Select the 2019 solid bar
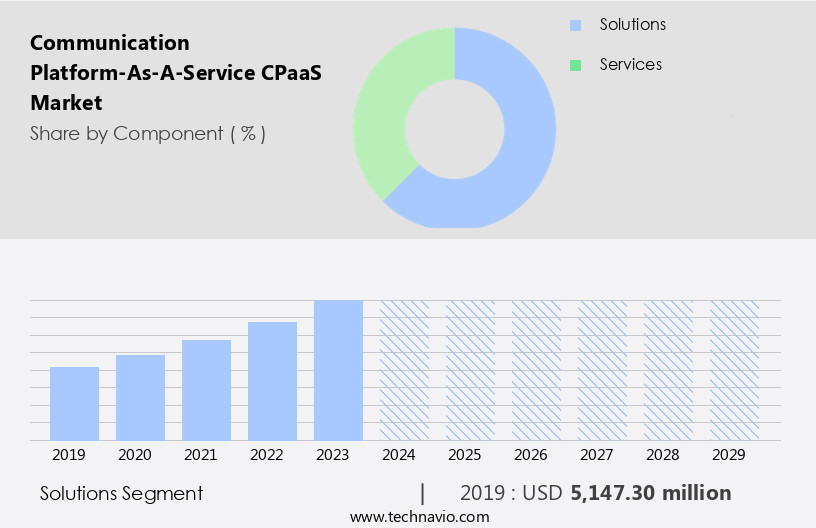The image size is (816, 528). (74, 403)
